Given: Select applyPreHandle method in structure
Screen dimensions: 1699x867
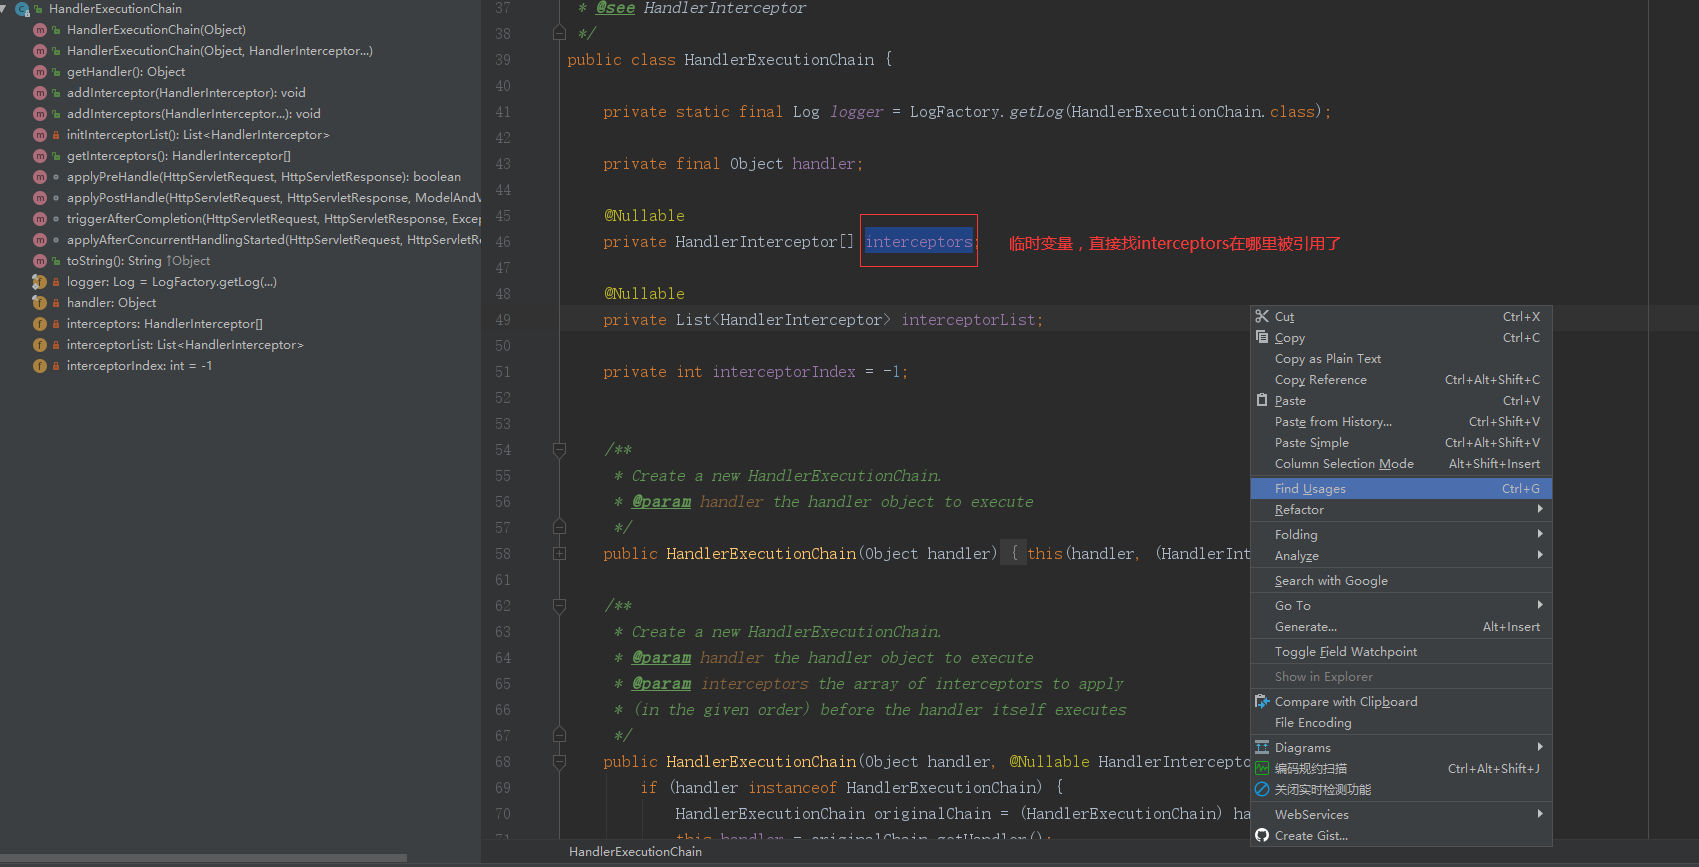Looking at the screenshot, I should point(264,177).
